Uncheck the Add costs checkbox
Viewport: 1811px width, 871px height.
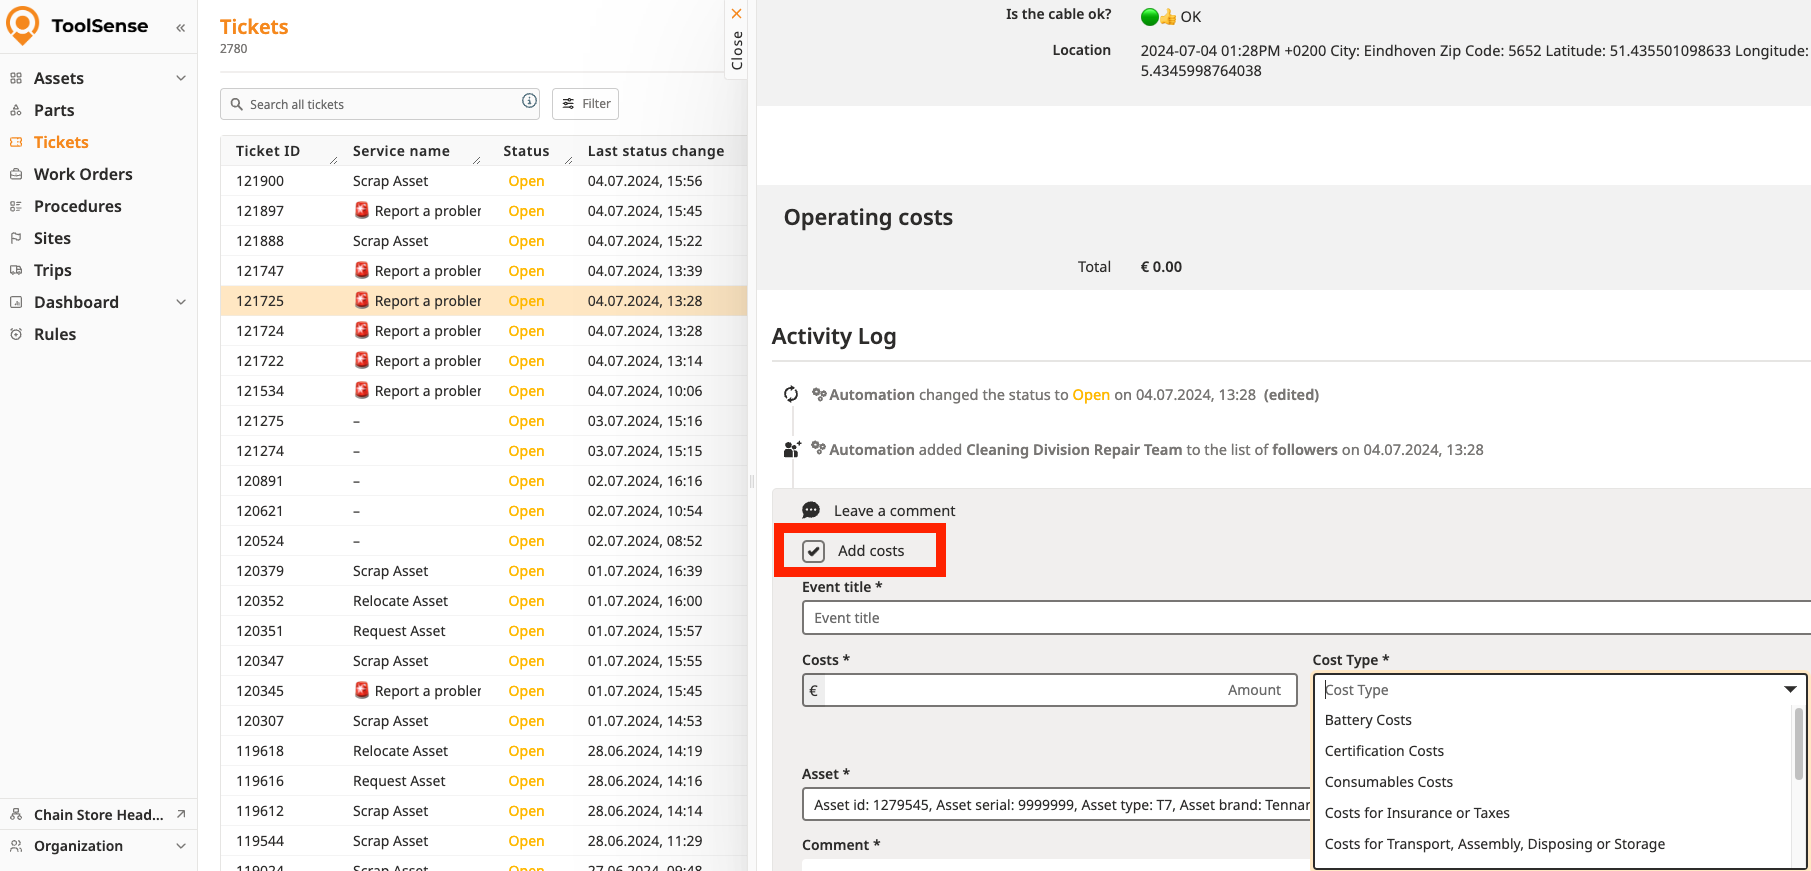[814, 551]
